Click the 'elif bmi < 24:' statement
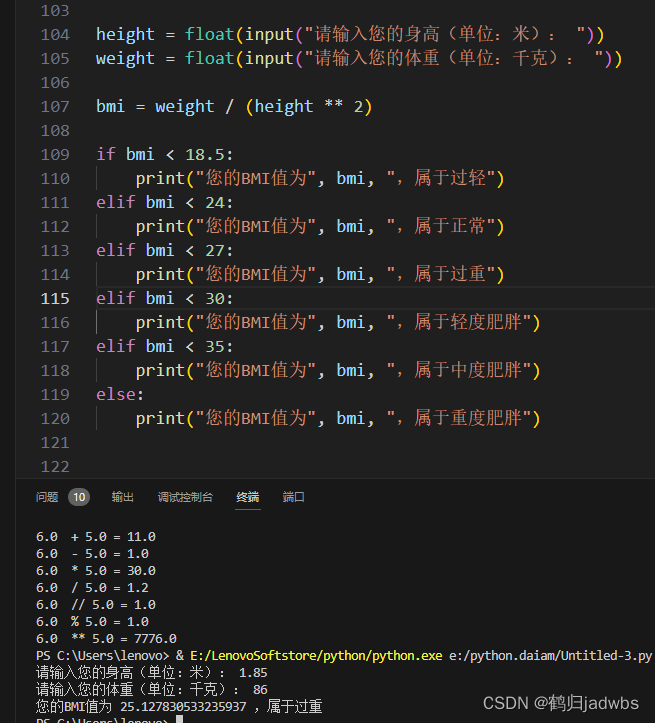Viewport: 655px width, 723px height. 165,202
